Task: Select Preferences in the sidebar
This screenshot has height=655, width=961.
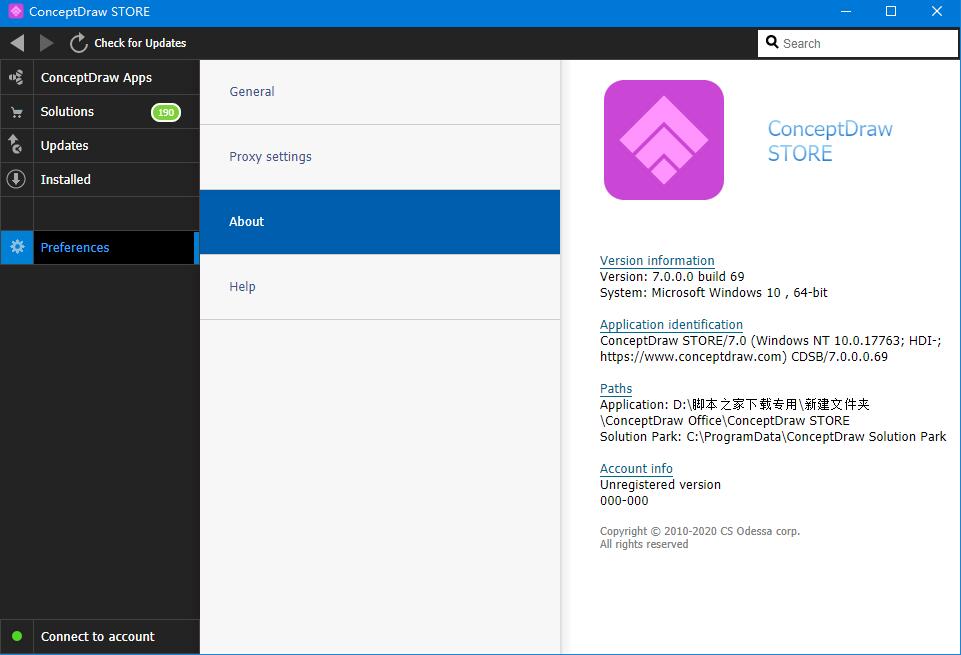Action: pyautogui.click(x=100, y=248)
